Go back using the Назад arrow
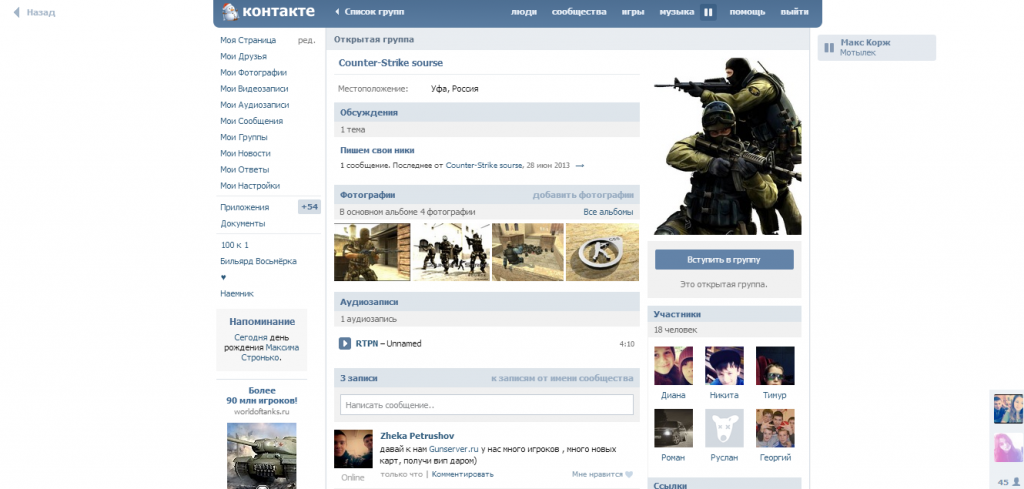 17,13
